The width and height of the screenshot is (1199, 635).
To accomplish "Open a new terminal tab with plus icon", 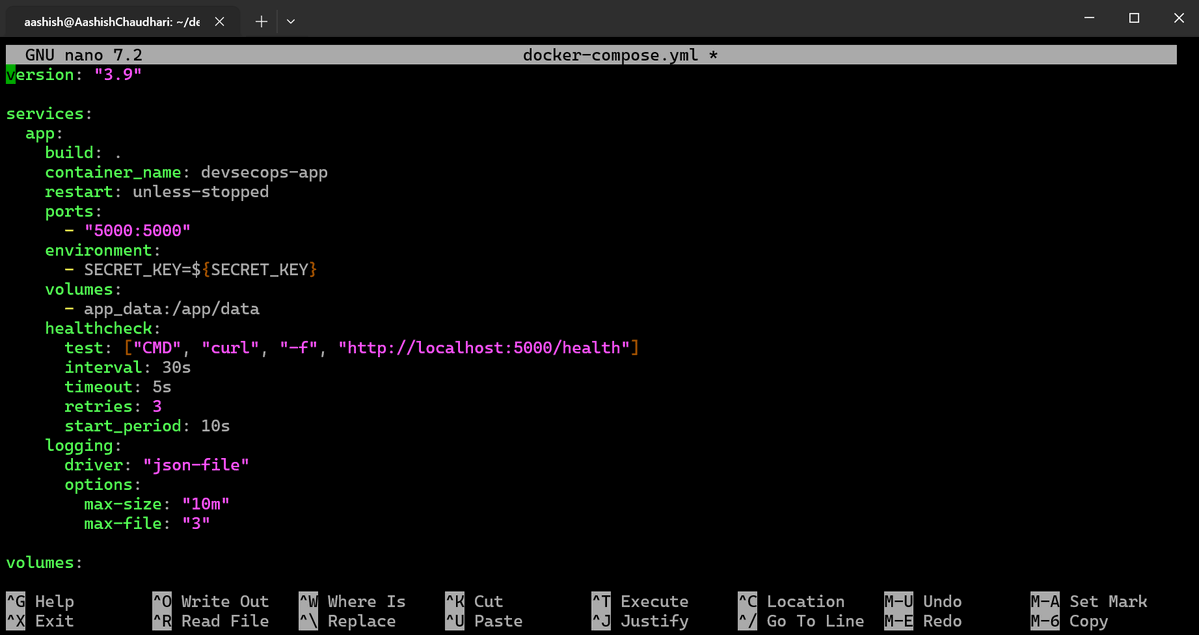I will 261,21.
